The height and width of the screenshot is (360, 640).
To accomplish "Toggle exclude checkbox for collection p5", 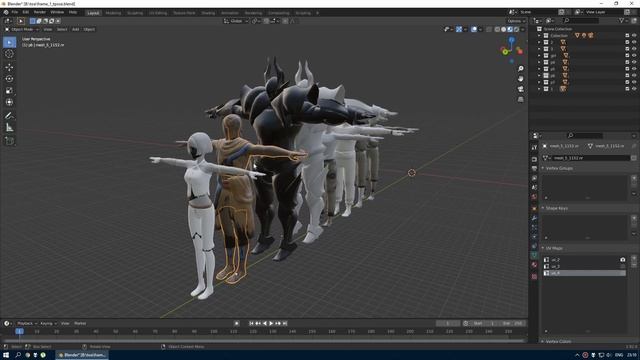I will [x=627, y=69].
